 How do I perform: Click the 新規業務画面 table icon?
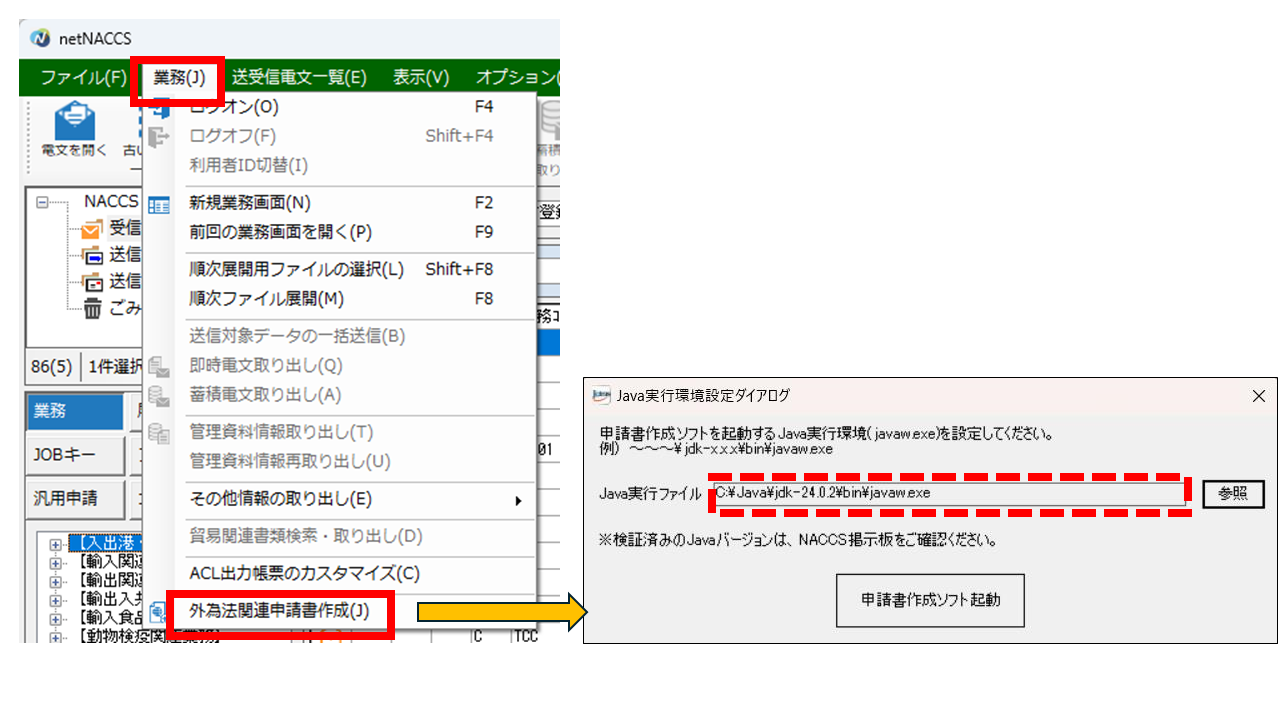point(160,205)
